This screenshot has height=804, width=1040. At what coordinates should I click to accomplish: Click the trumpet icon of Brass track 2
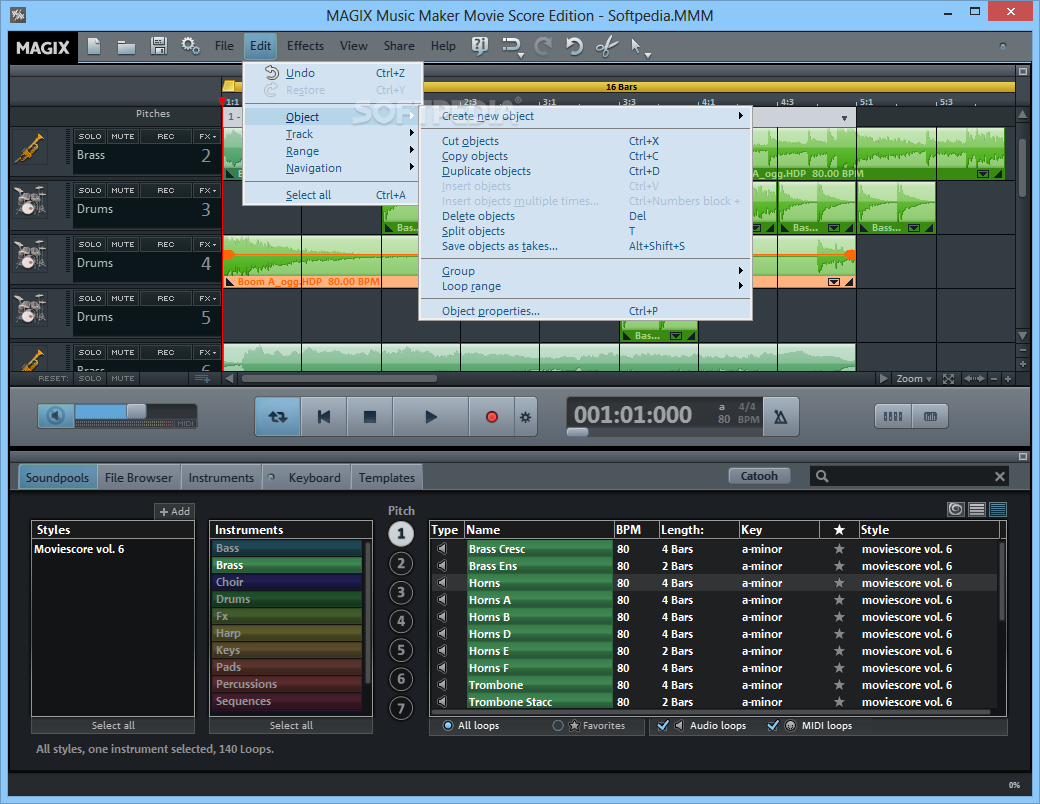pyautogui.click(x=30, y=149)
